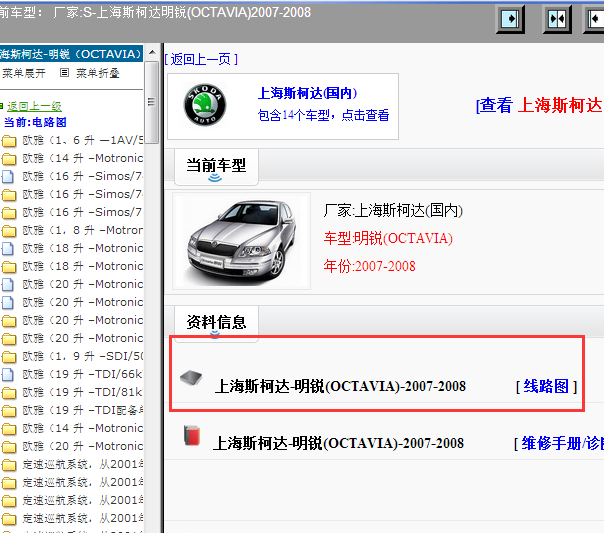Open the 线路图 link
This screenshot has height=533, width=604.
click(x=546, y=386)
